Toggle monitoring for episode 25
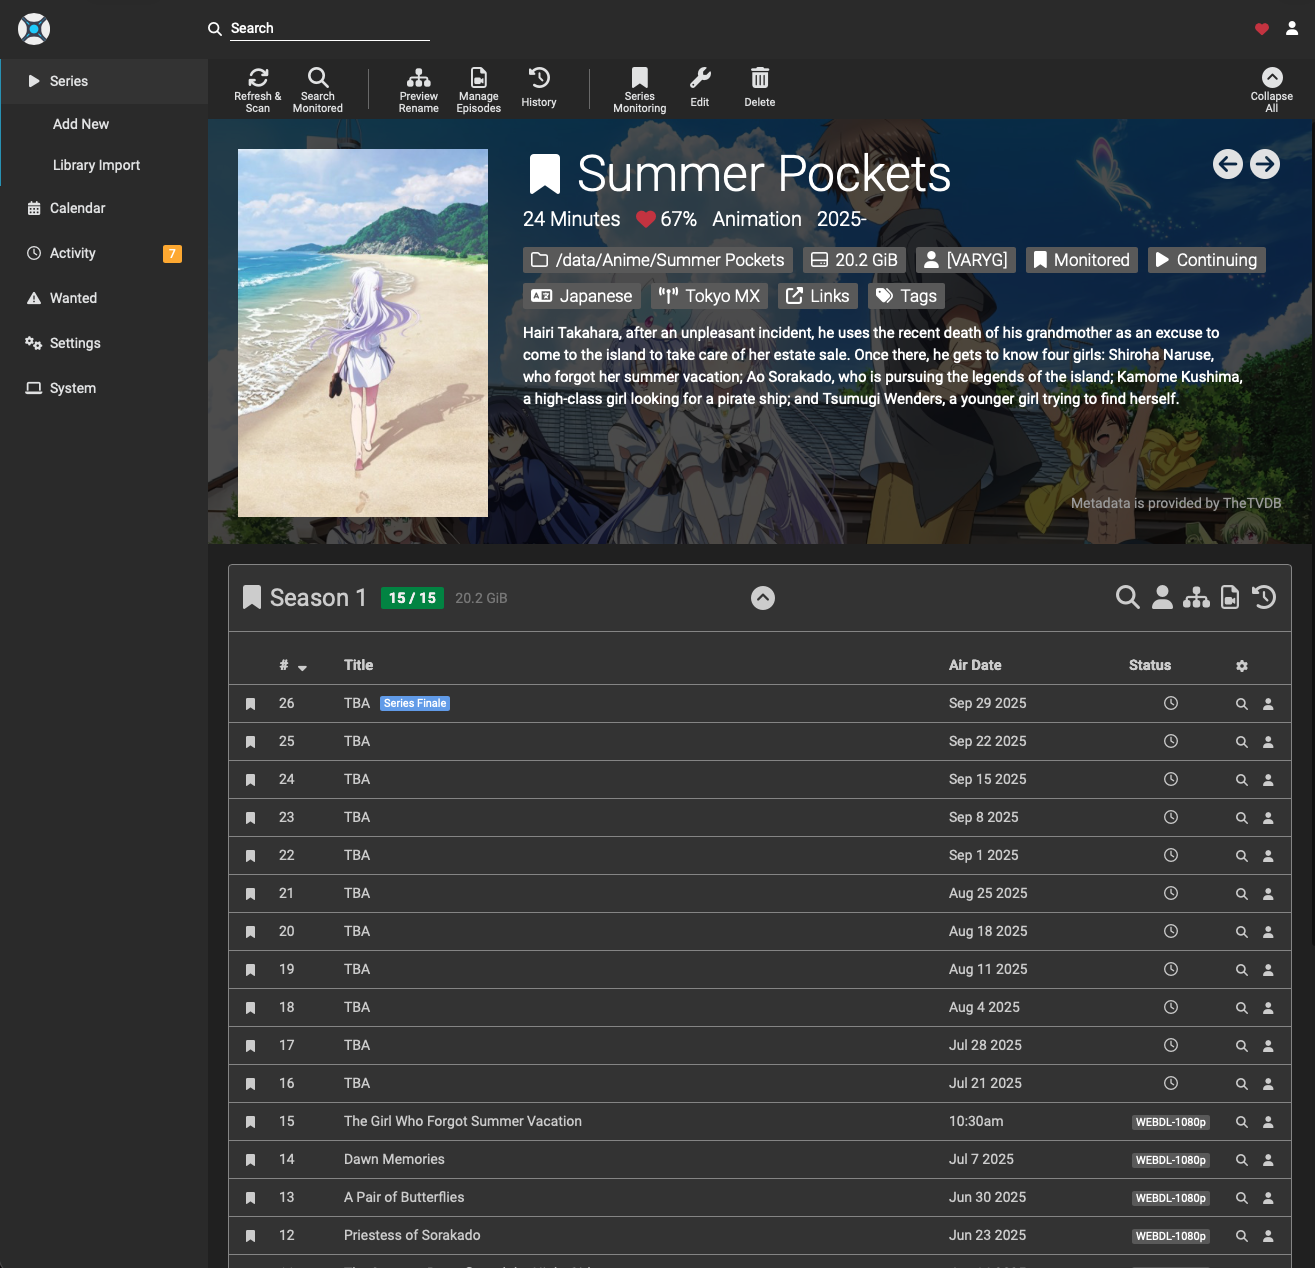This screenshot has width=1315, height=1268. point(251,742)
